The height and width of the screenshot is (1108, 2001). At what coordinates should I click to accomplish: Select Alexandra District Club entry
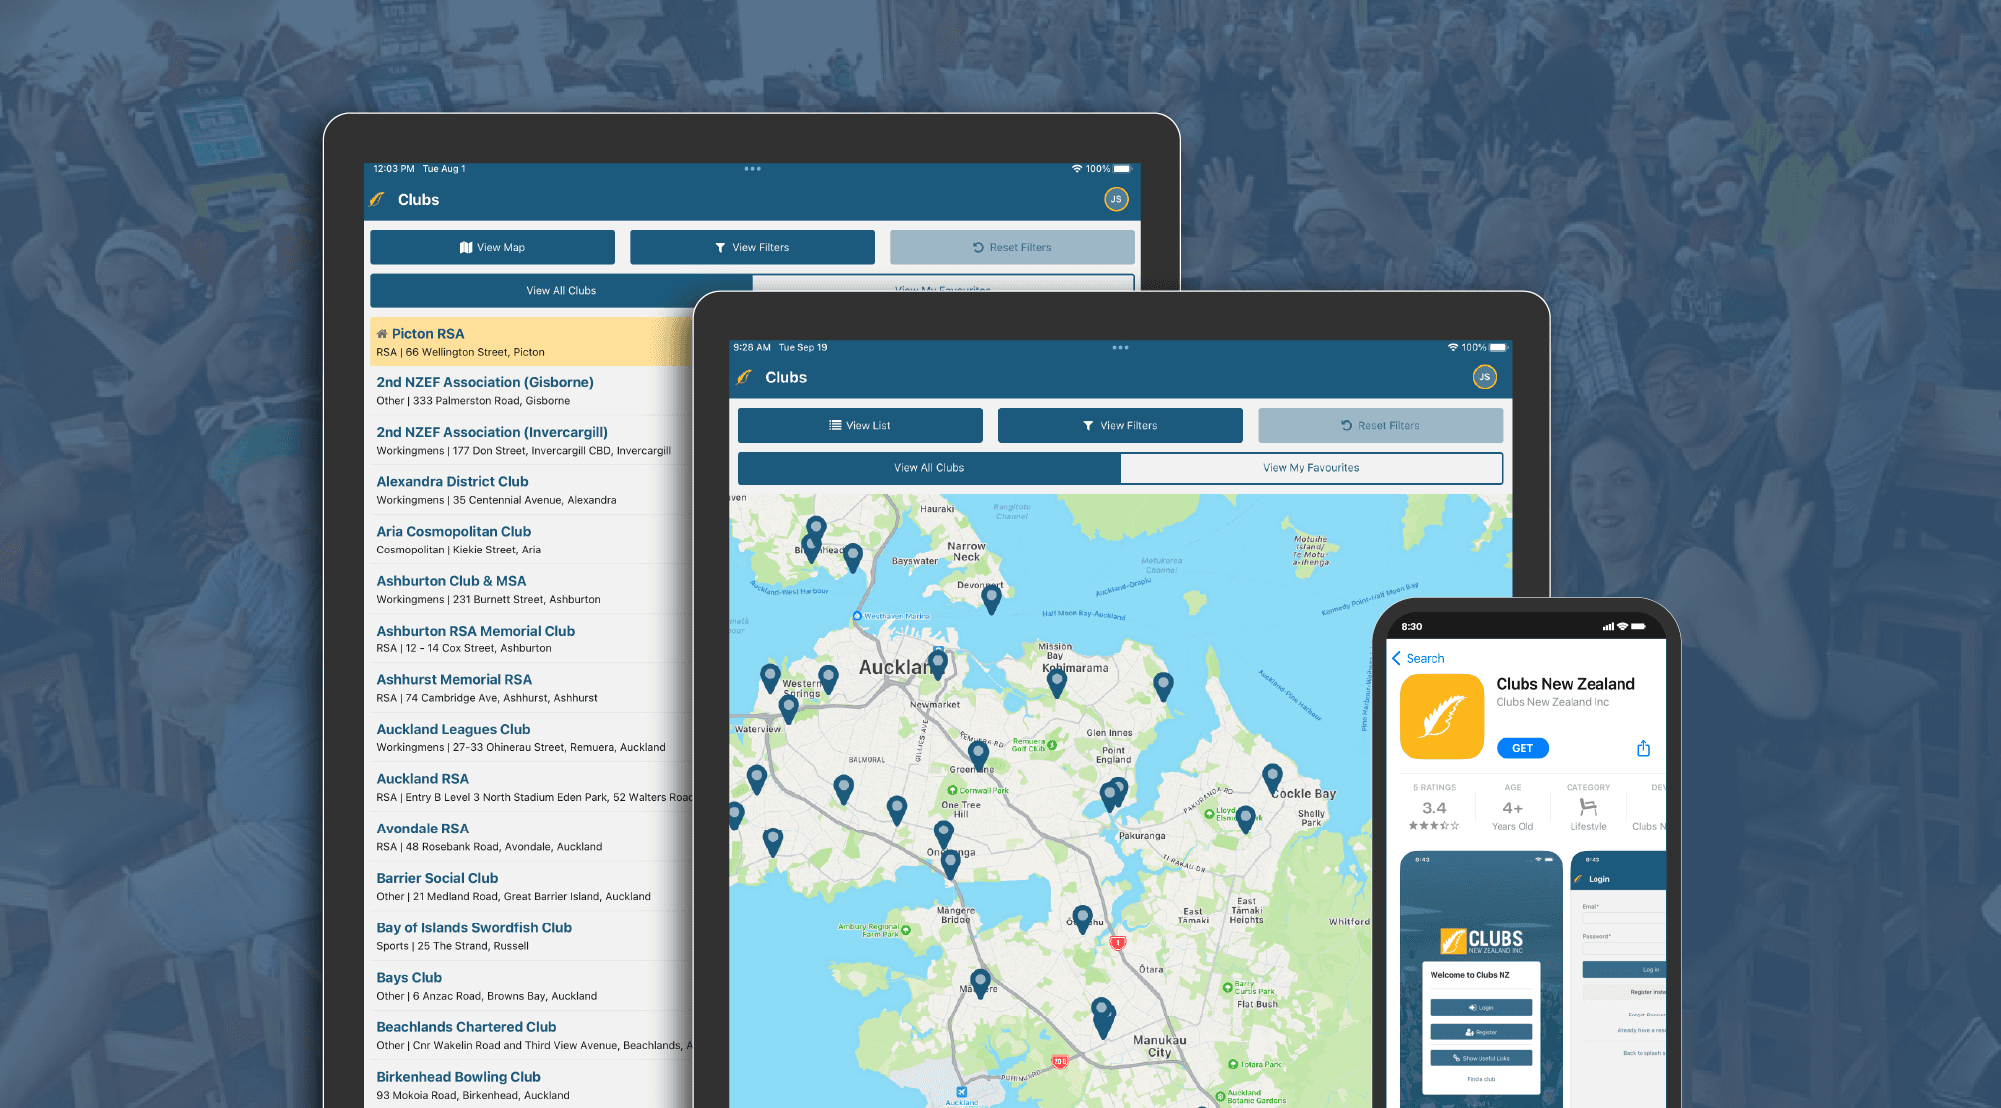[531, 490]
